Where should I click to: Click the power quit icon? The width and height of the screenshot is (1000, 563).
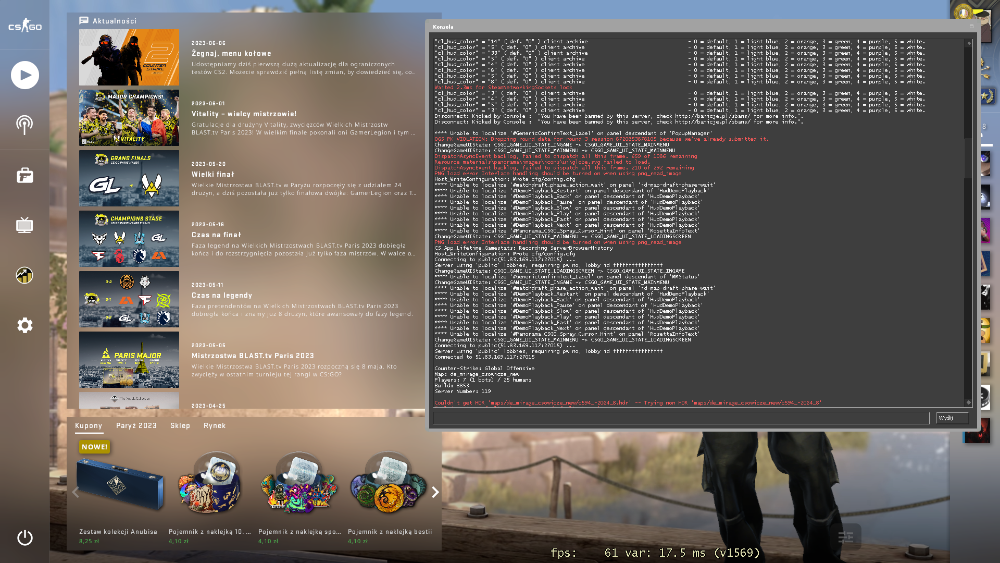[25, 538]
